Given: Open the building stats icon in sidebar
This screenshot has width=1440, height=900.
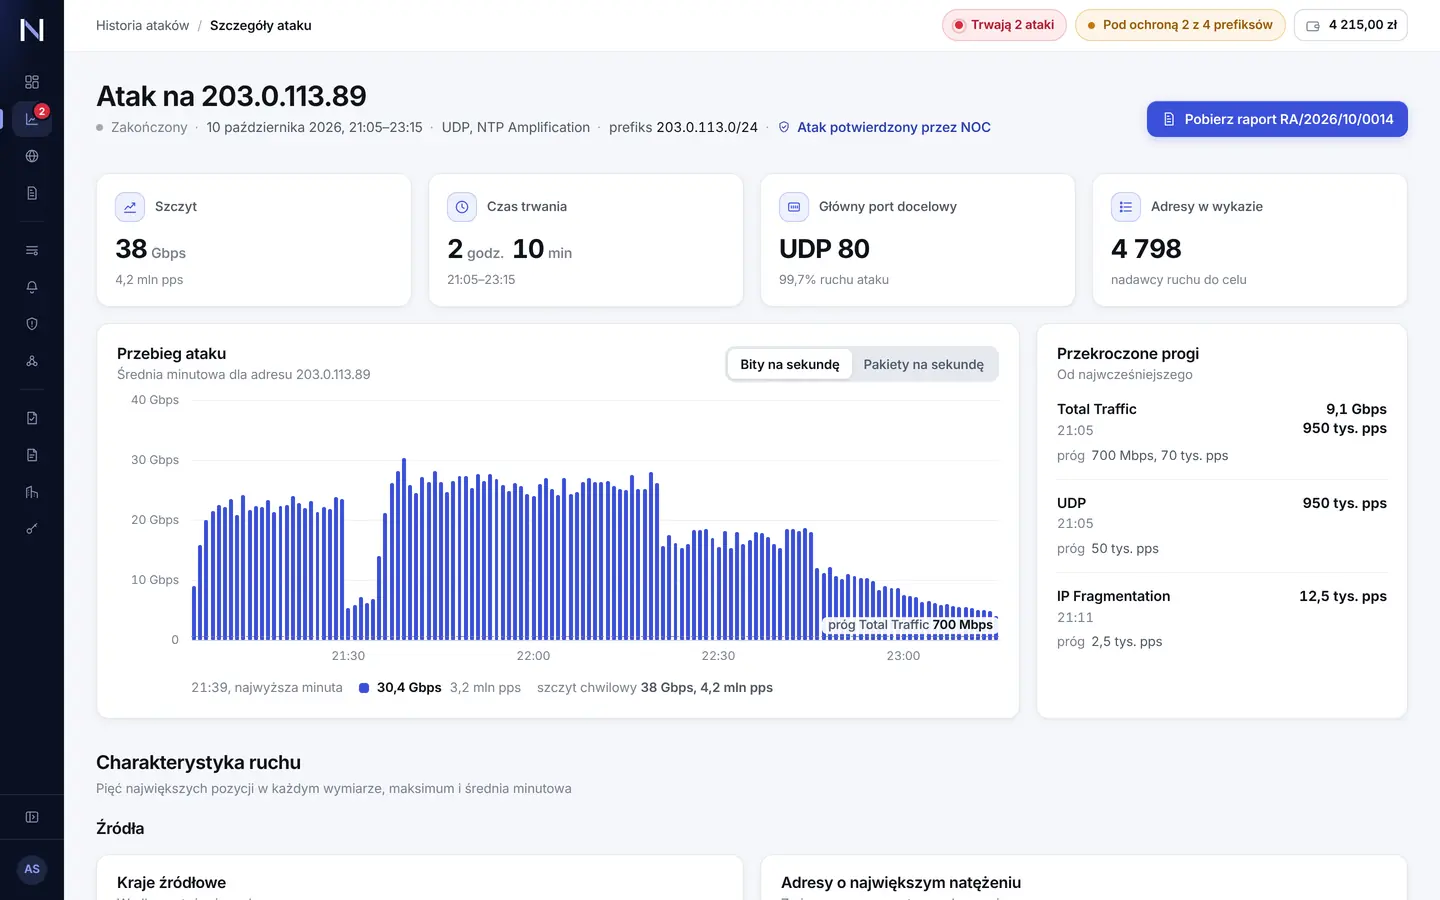Looking at the screenshot, I should [32, 492].
